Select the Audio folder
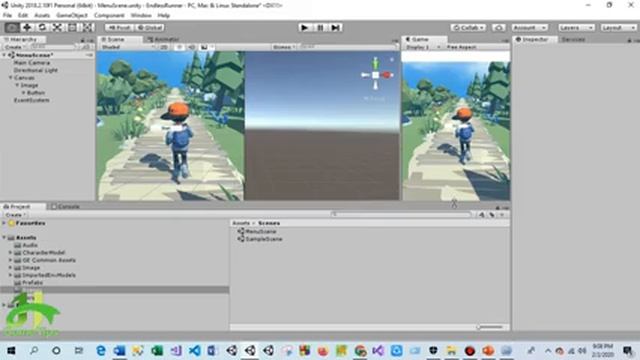 30,245
